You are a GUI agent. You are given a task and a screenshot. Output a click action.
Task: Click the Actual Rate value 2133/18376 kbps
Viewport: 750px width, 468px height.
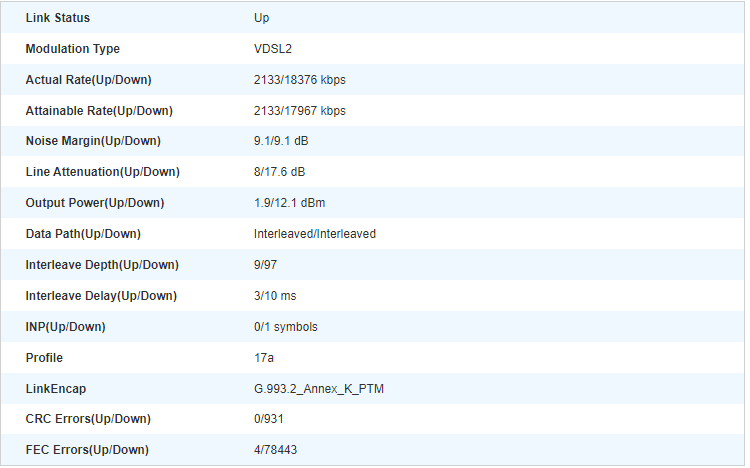tap(299, 80)
